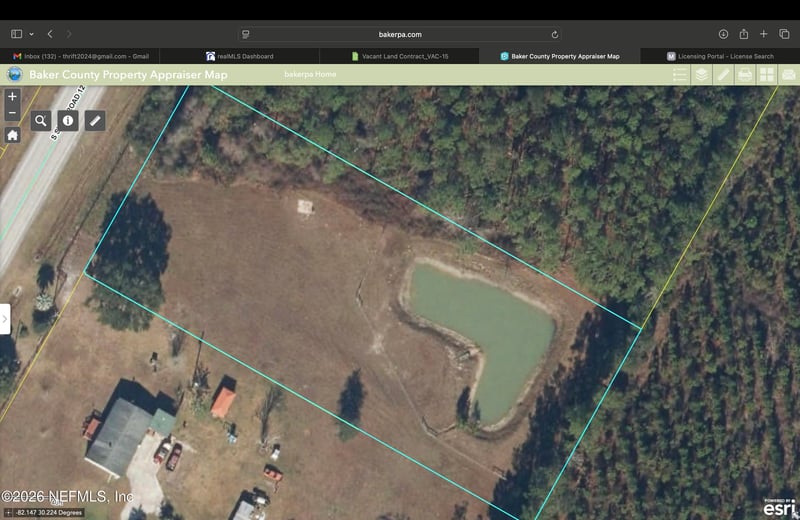Click the bakerpa.com address field
800x520 pixels.
click(400, 34)
